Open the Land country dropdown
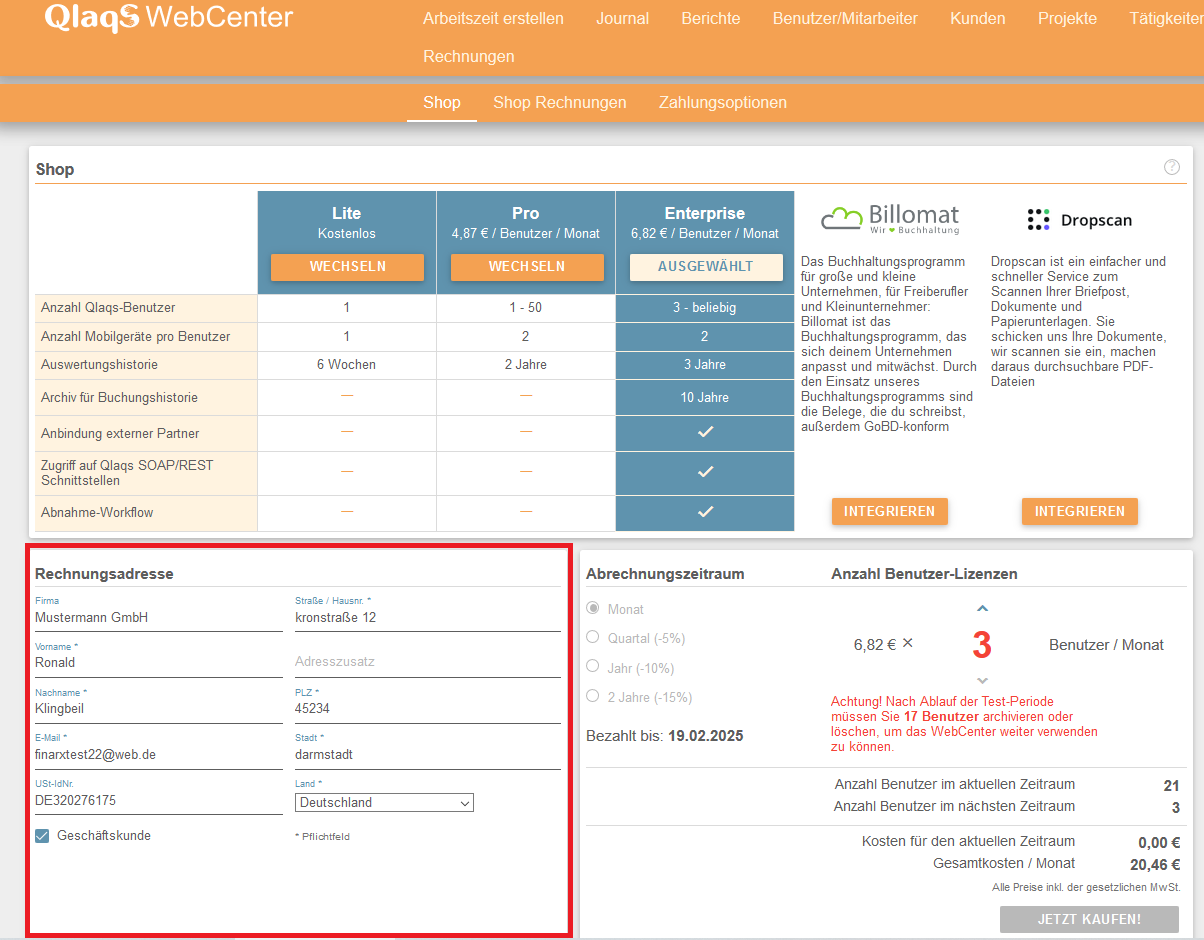This screenshot has height=940, width=1204. coord(384,802)
